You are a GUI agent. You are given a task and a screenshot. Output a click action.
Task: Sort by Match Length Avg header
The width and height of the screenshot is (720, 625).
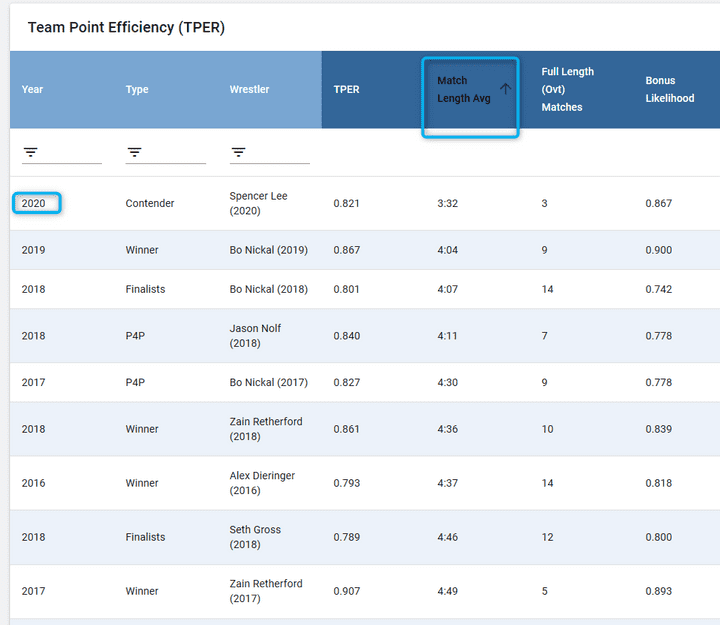463,89
